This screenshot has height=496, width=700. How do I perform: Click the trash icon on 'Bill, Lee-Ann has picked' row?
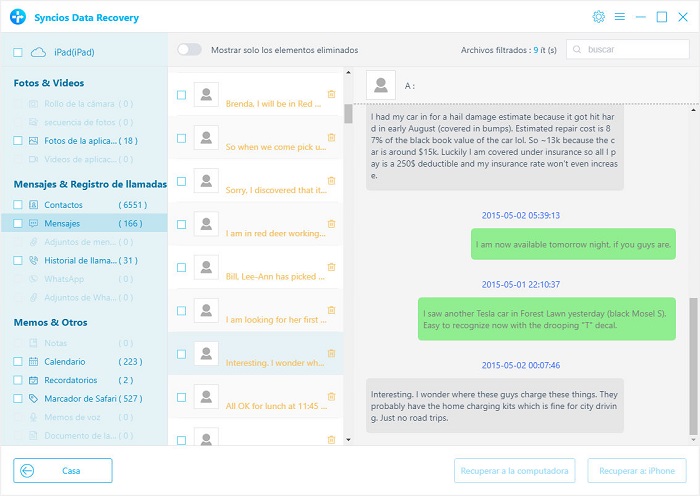click(x=331, y=267)
